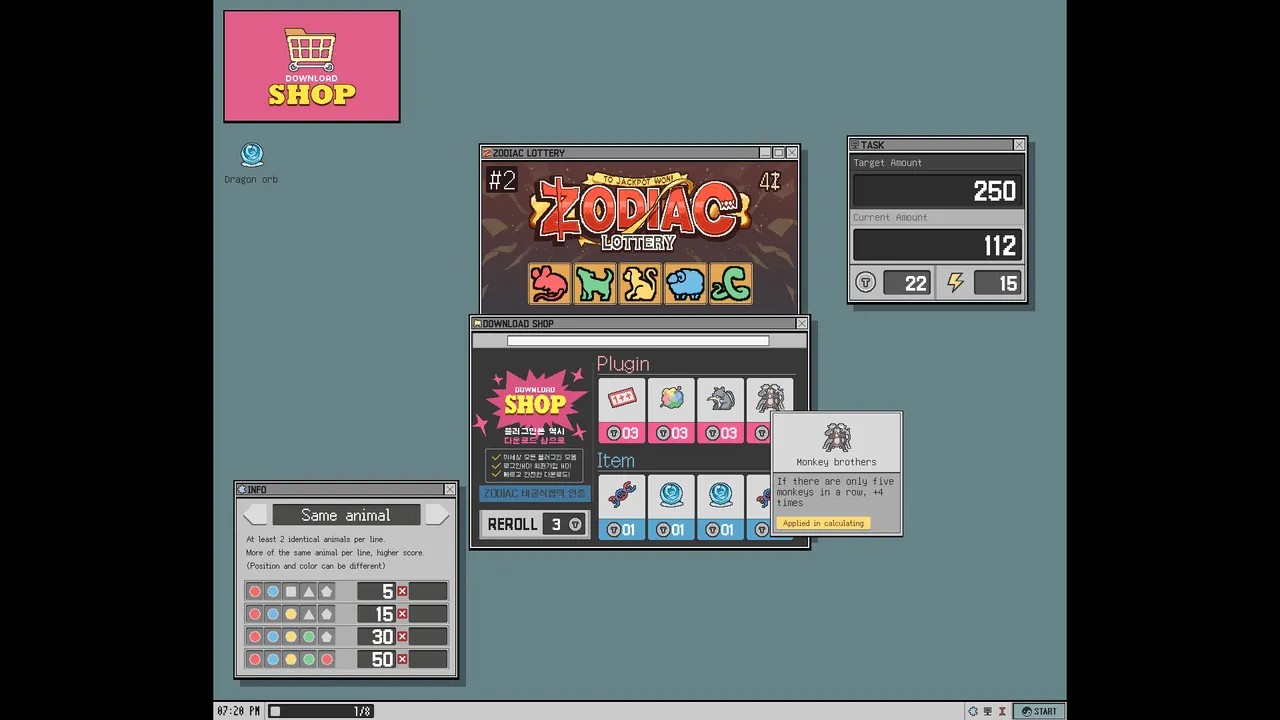Close the INFO window
1280x720 pixels.
[x=450, y=489]
